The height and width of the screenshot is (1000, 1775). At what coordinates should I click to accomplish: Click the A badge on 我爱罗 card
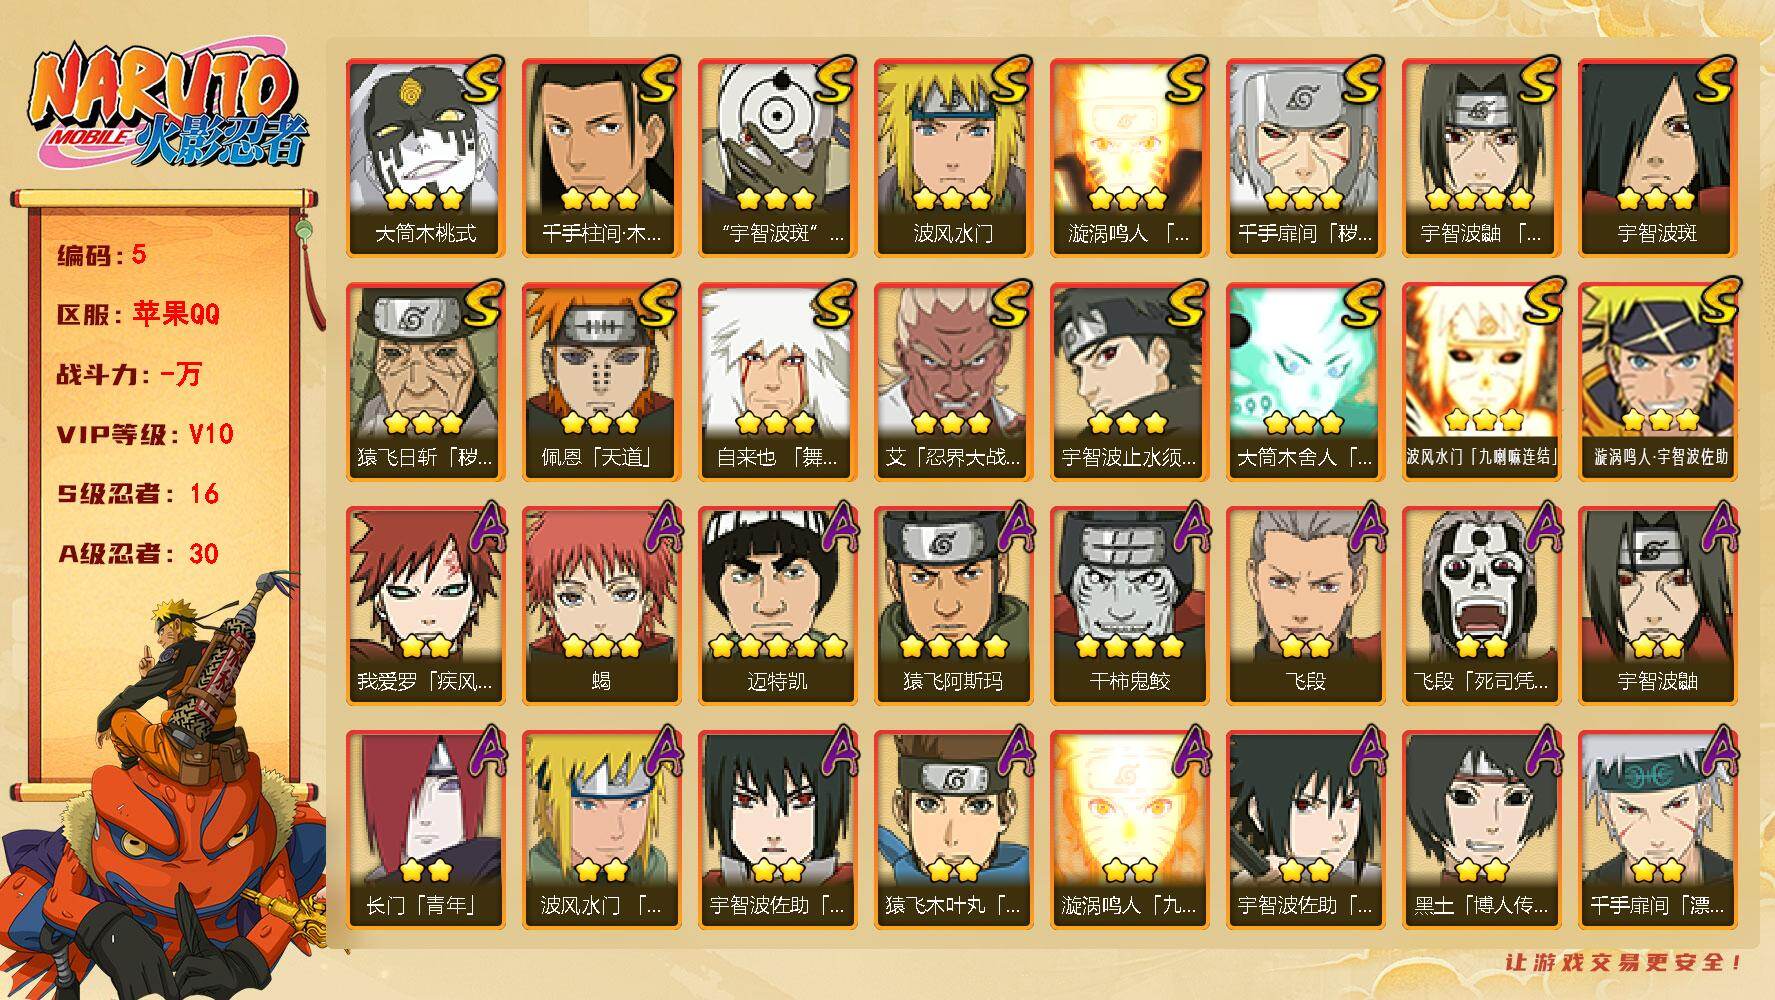483,527
